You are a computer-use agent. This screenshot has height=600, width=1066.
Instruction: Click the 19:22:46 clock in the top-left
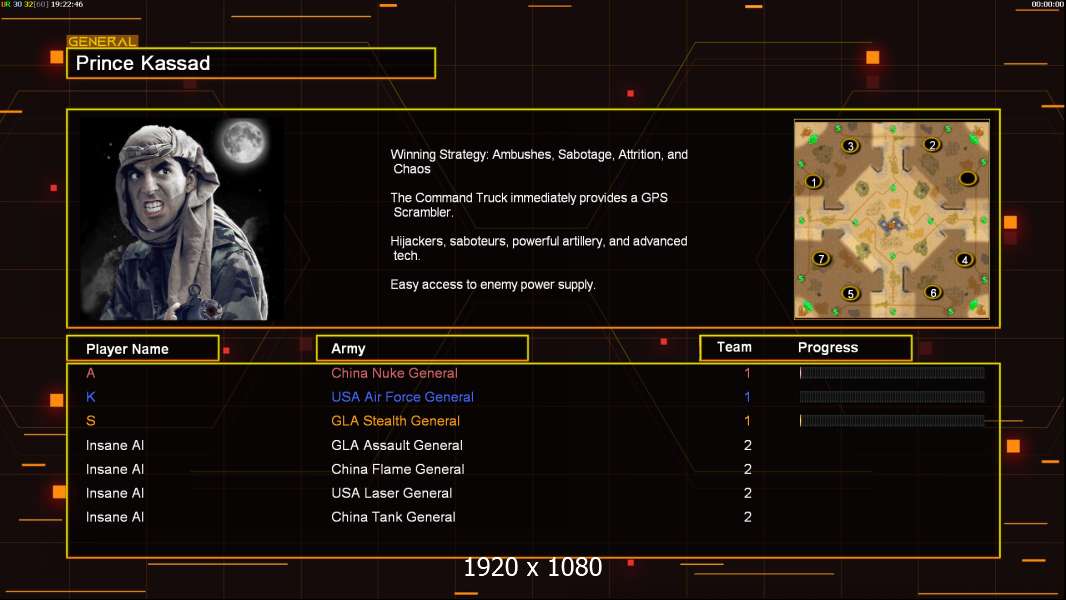click(x=67, y=4)
